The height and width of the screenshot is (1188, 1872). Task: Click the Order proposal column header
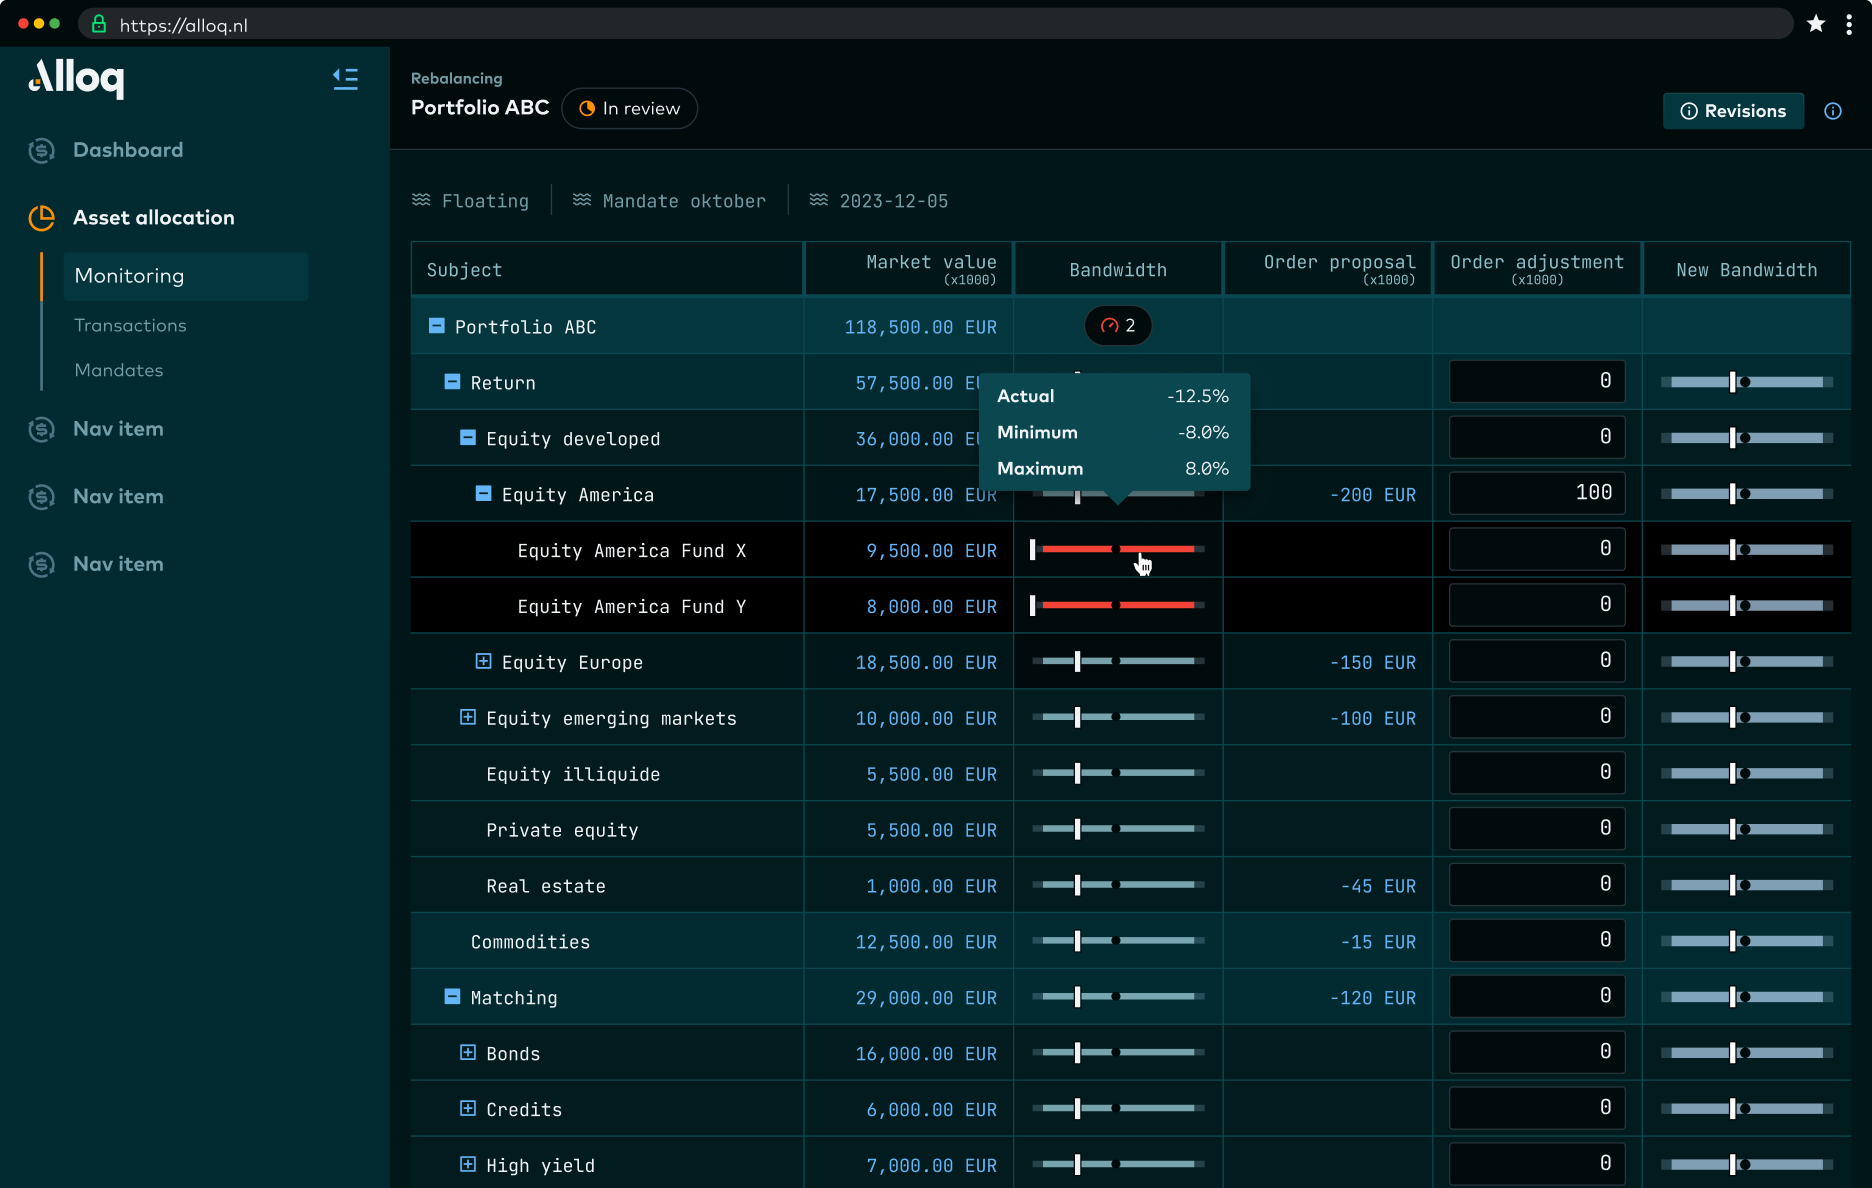1328,269
